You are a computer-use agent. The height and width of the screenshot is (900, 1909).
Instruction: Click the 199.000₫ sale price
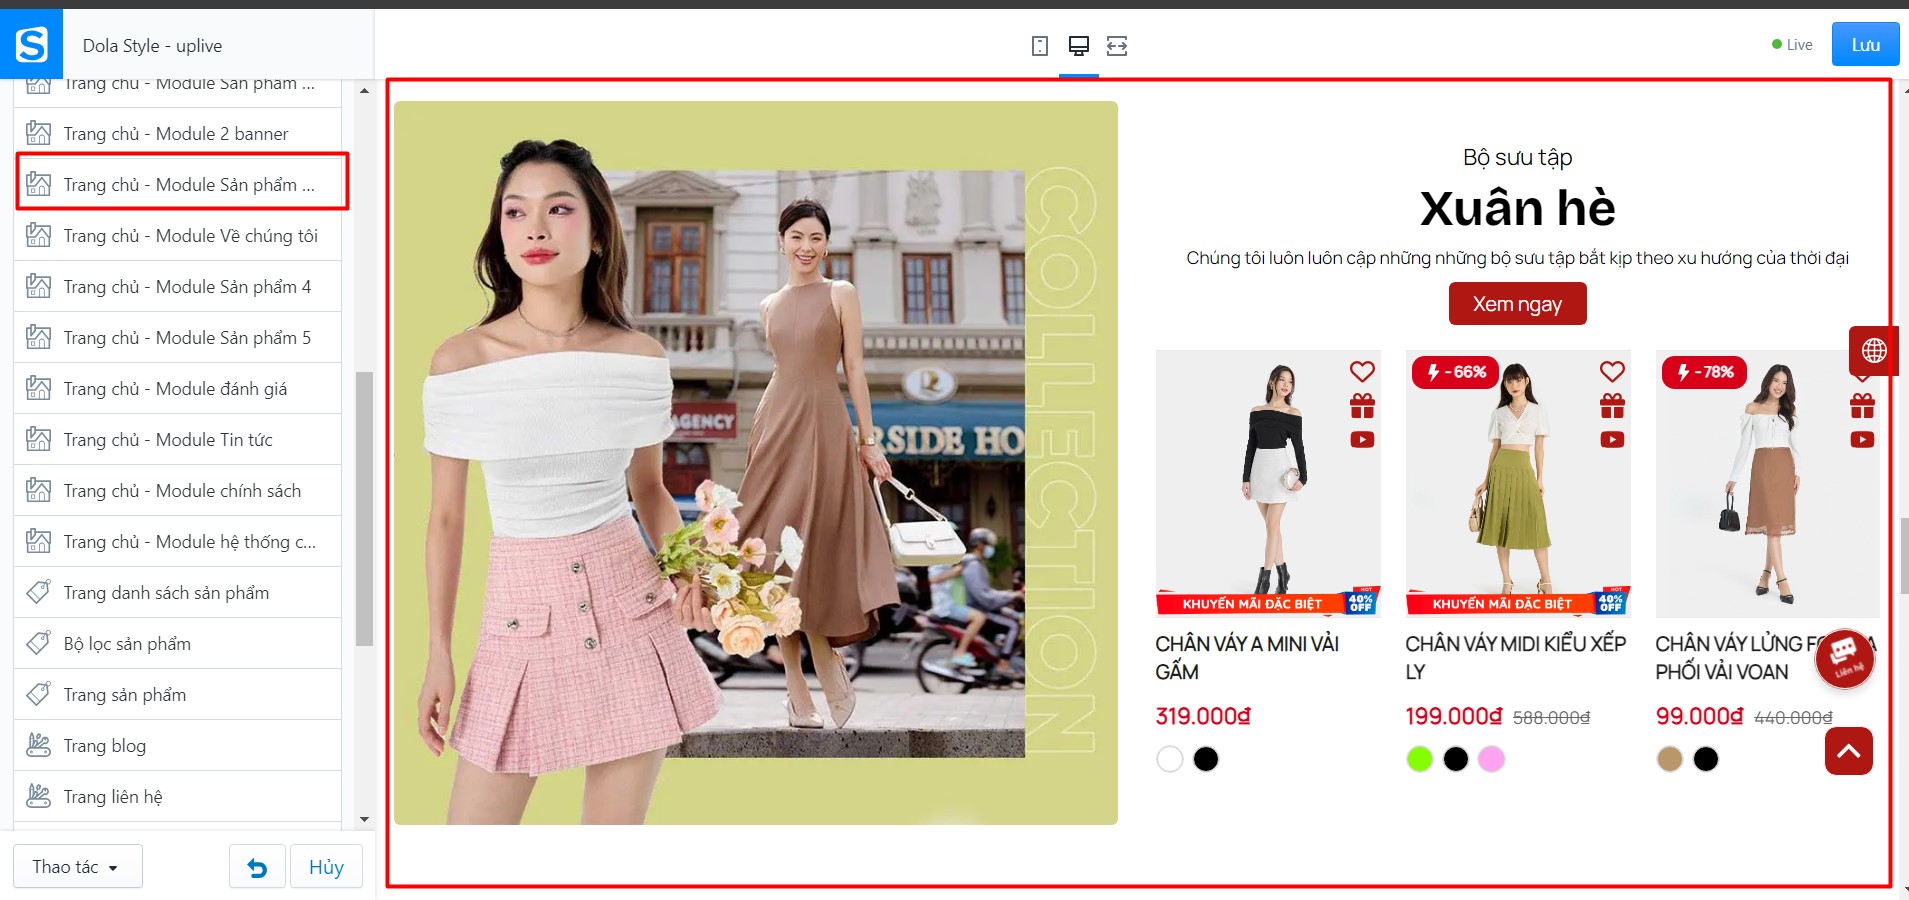(1453, 716)
